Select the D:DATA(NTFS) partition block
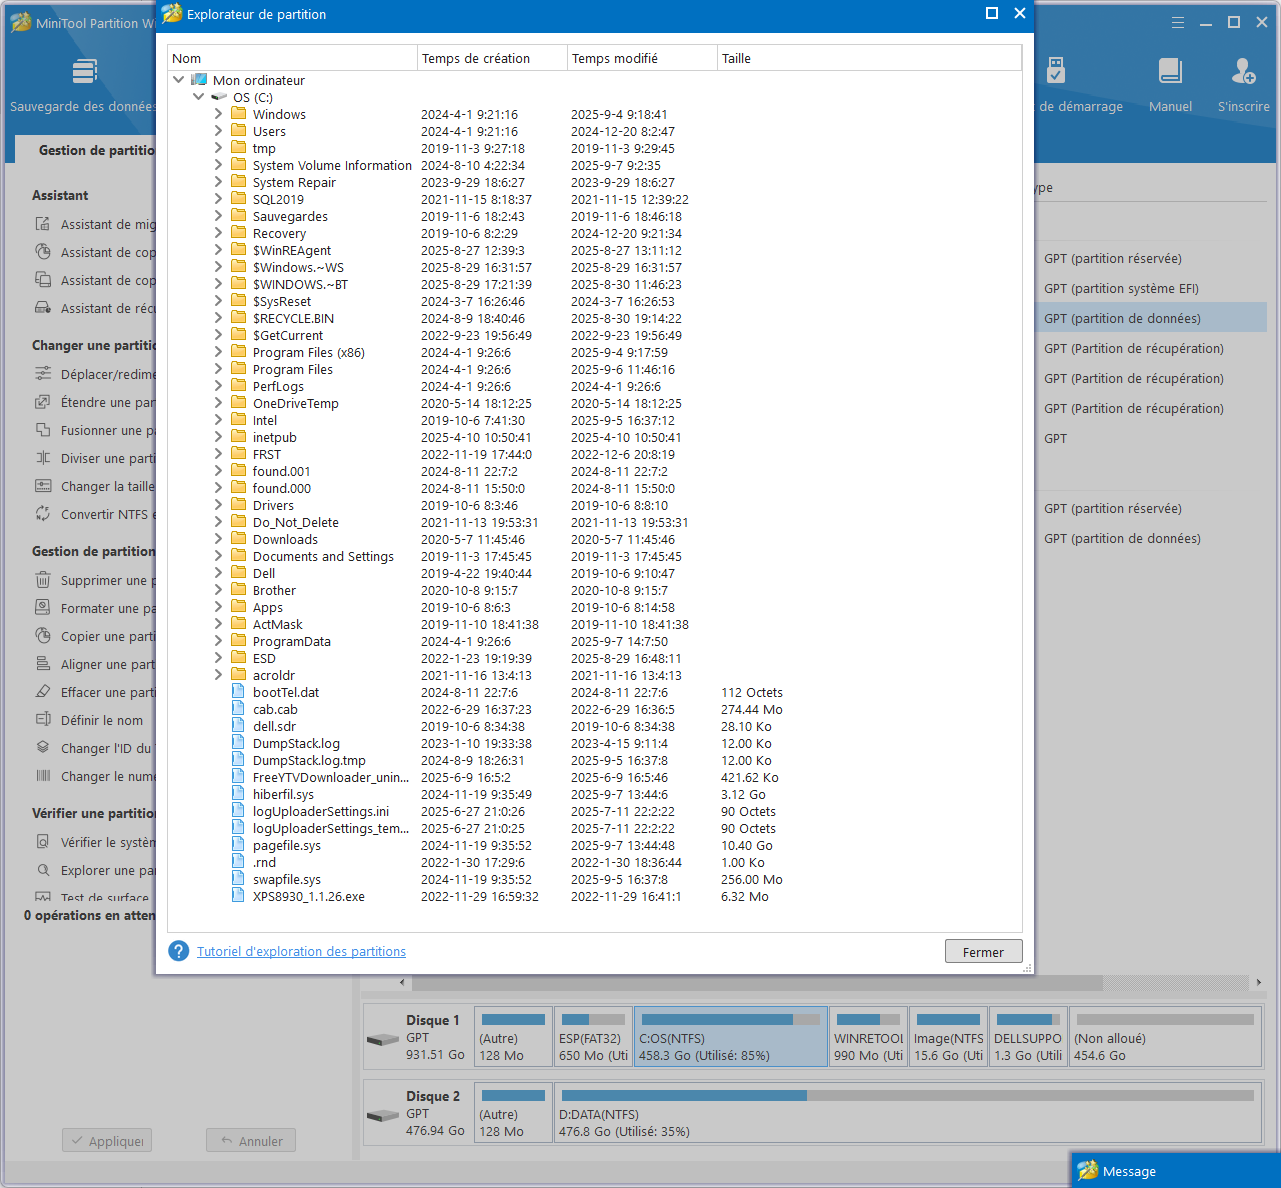This screenshot has width=1281, height=1188. (908, 1113)
